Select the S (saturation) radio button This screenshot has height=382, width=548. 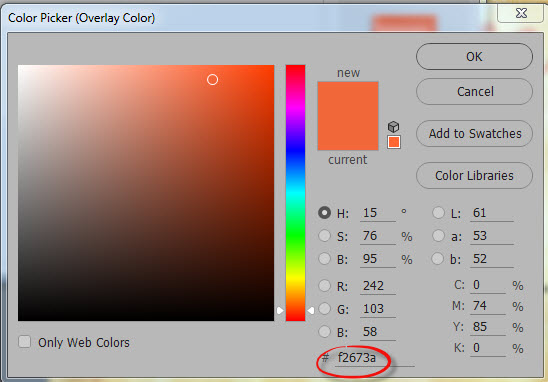pyautogui.click(x=324, y=236)
